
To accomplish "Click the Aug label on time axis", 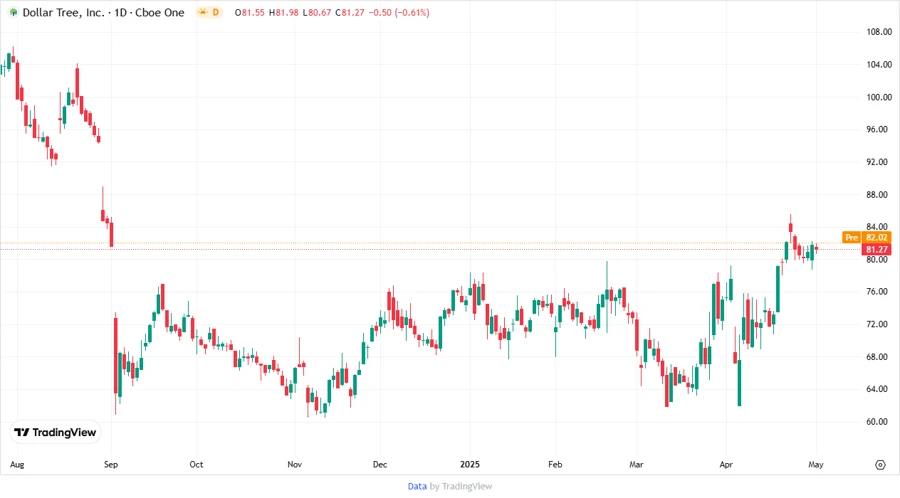I will pos(17,465).
